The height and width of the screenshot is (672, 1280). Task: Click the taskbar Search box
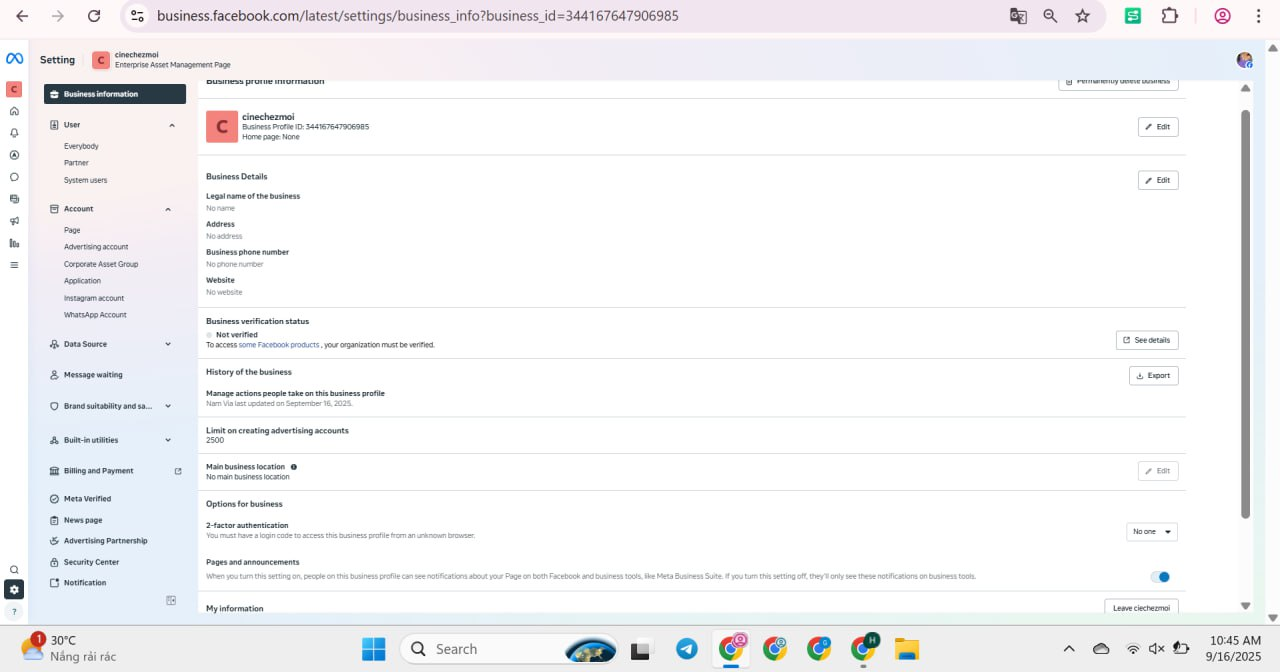click(510, 649)
